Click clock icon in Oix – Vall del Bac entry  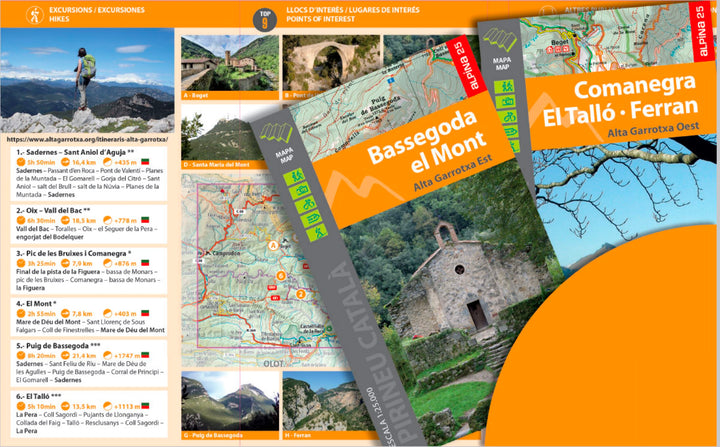pos(21,220)
